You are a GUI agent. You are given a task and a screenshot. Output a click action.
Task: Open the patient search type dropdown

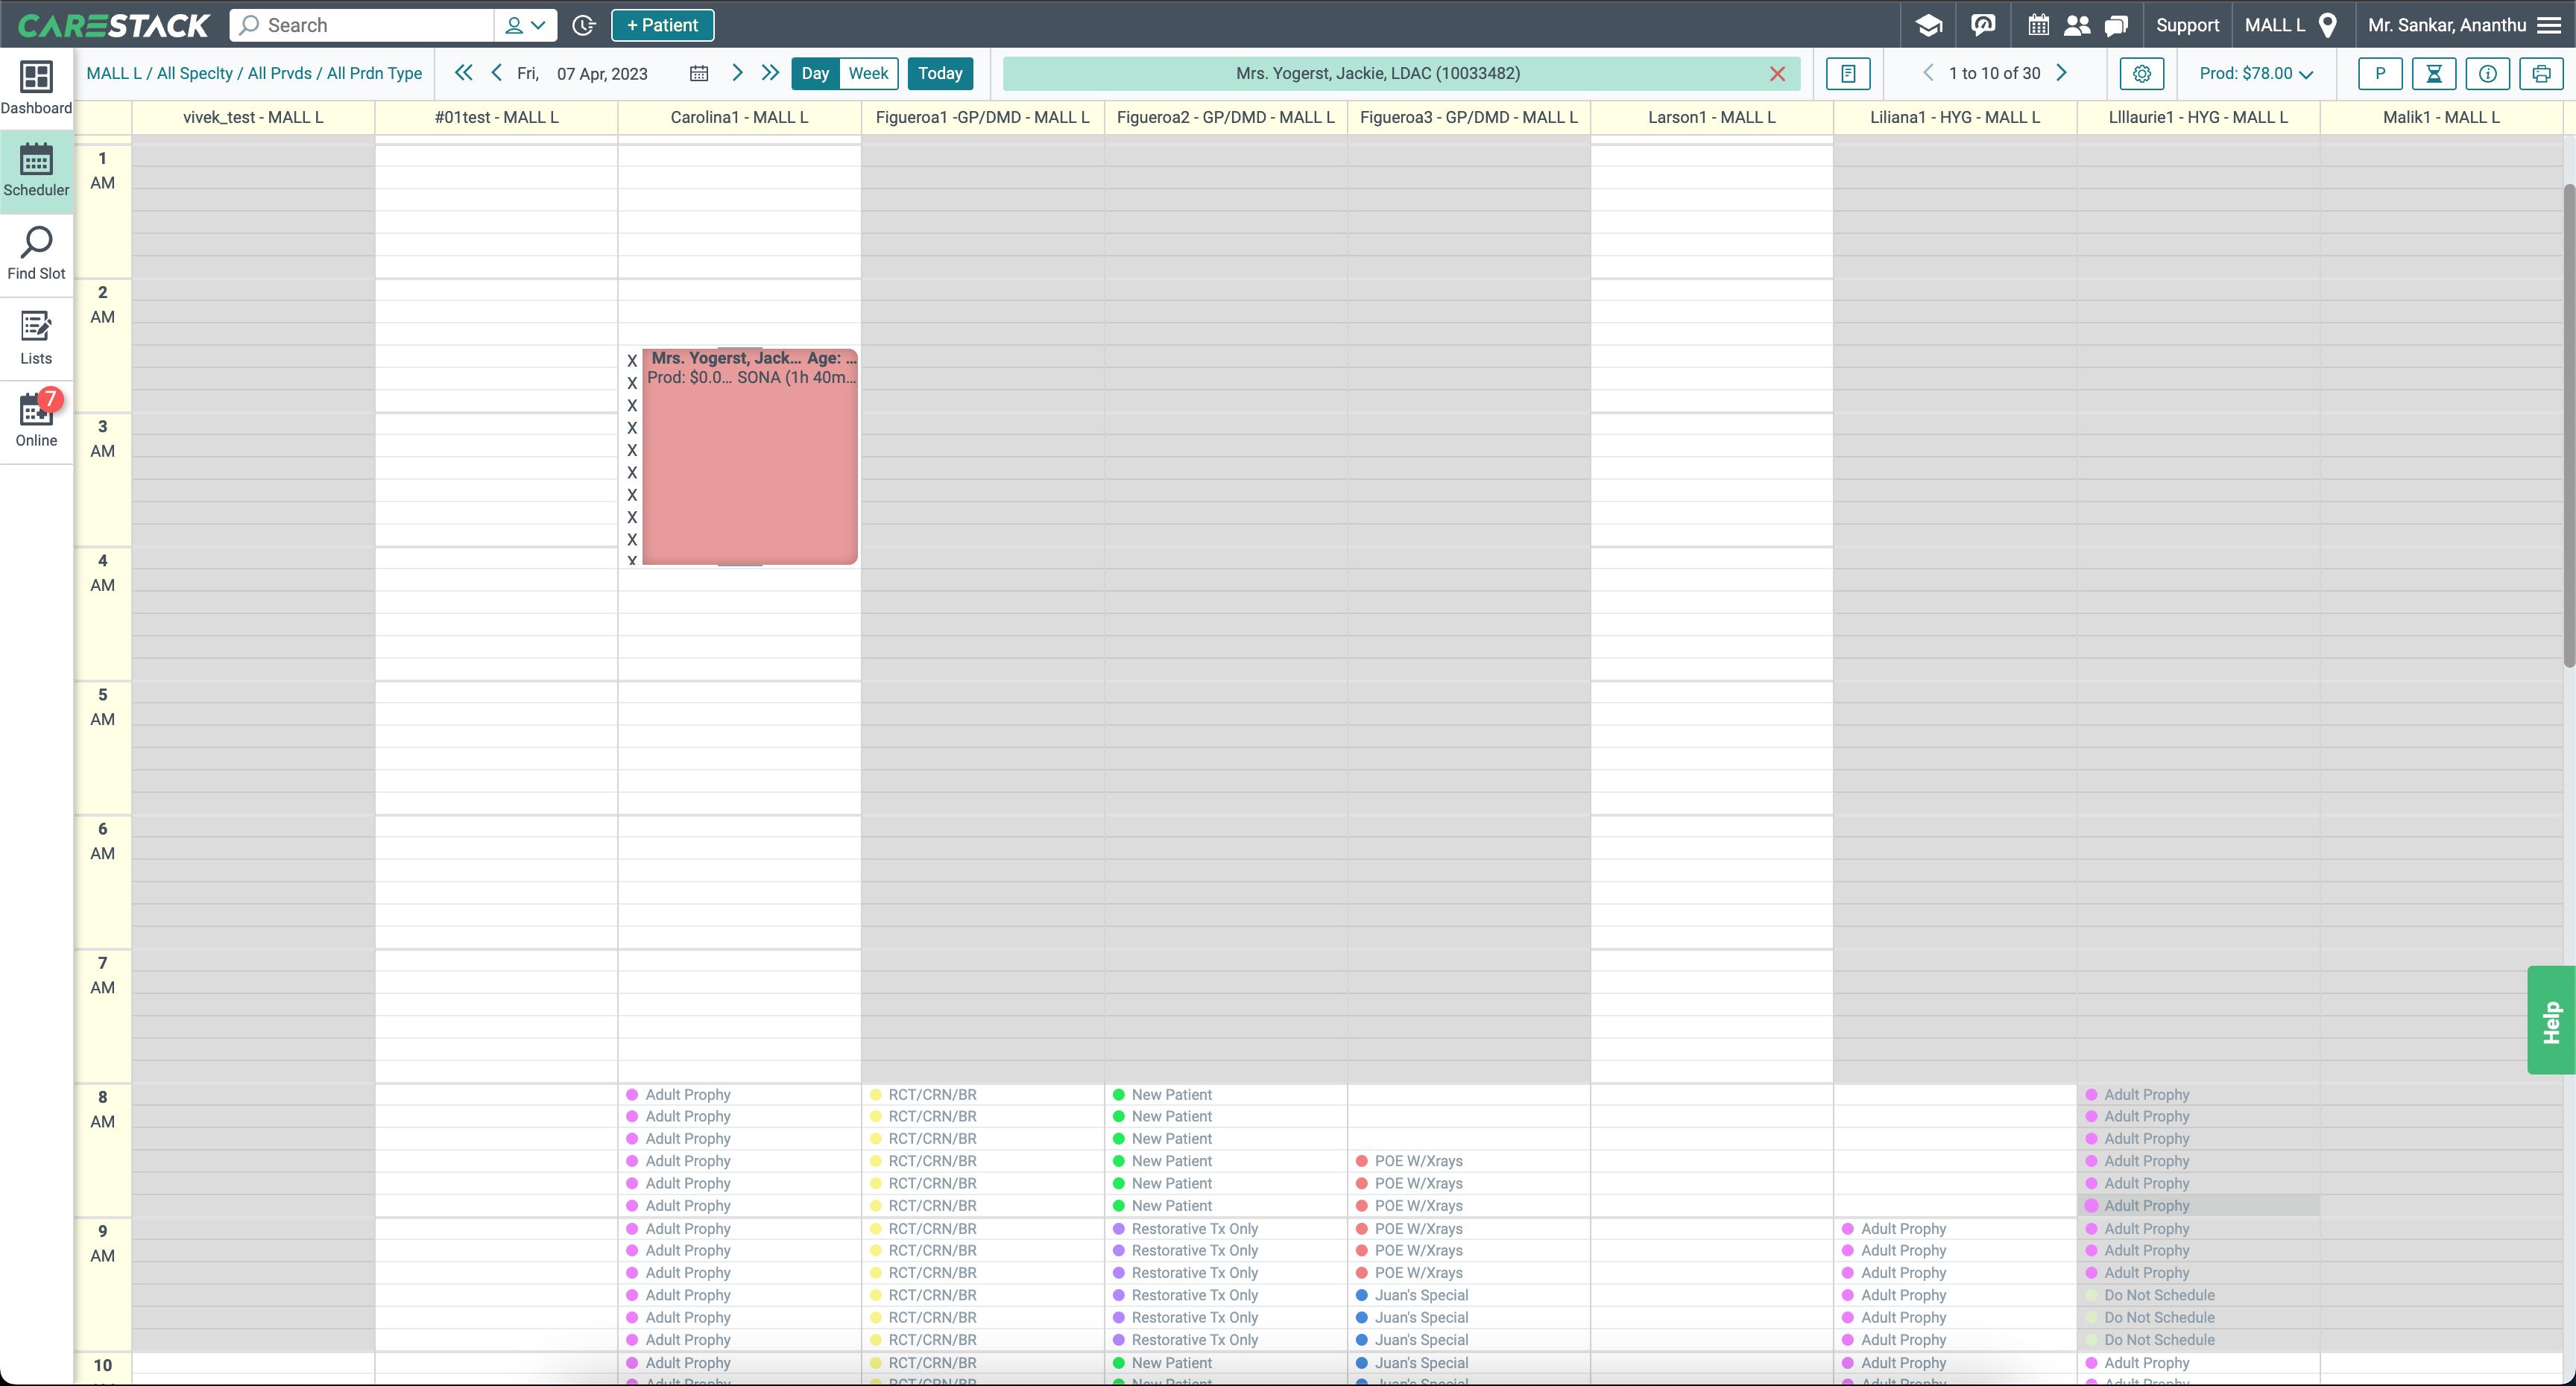(x=525, y=25)
